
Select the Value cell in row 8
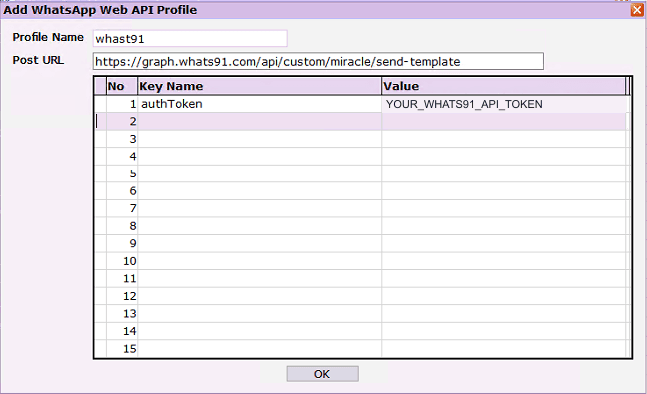(504, 226)
